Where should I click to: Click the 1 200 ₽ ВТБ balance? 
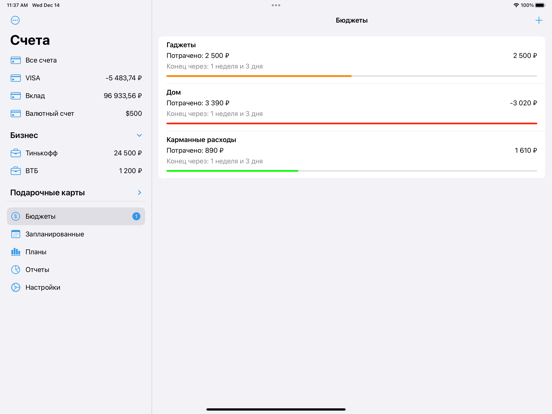(x=131, y=171)
